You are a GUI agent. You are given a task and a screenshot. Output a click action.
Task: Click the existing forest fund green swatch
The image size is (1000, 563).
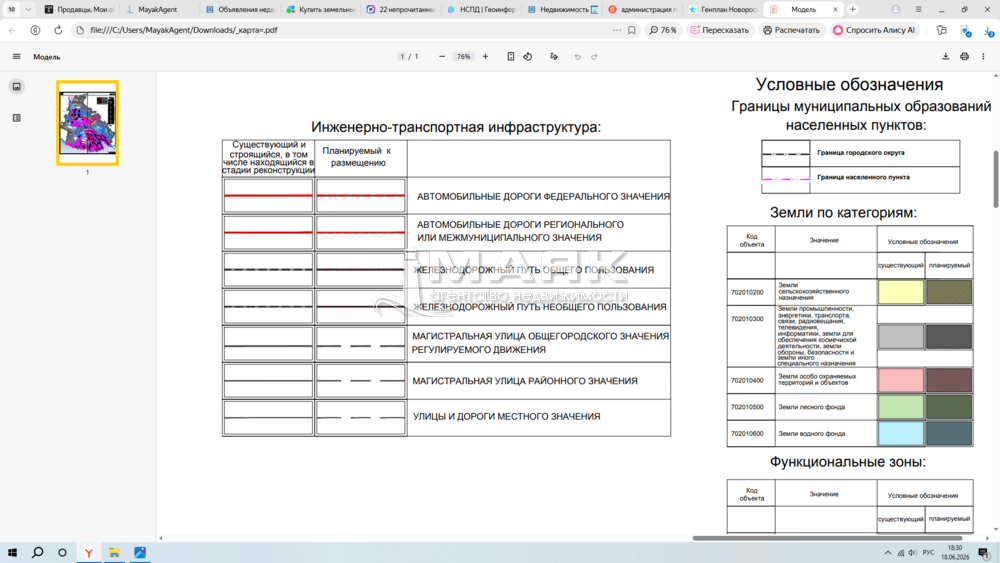coord(901,407)
